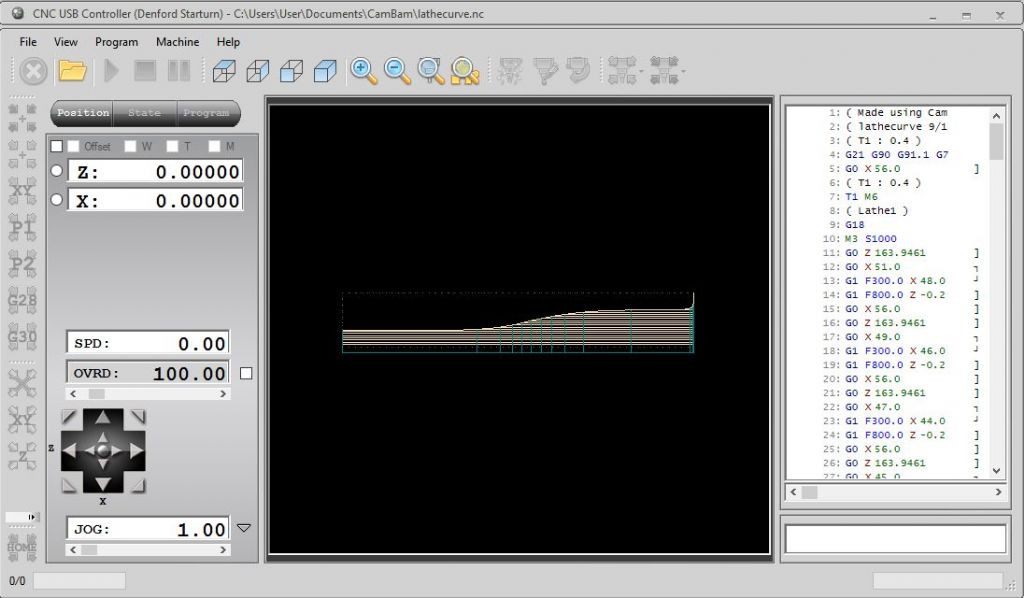The image size is (1024, 598).
Task: Click the G28 go-to icon
Action: tap(22, 301)
